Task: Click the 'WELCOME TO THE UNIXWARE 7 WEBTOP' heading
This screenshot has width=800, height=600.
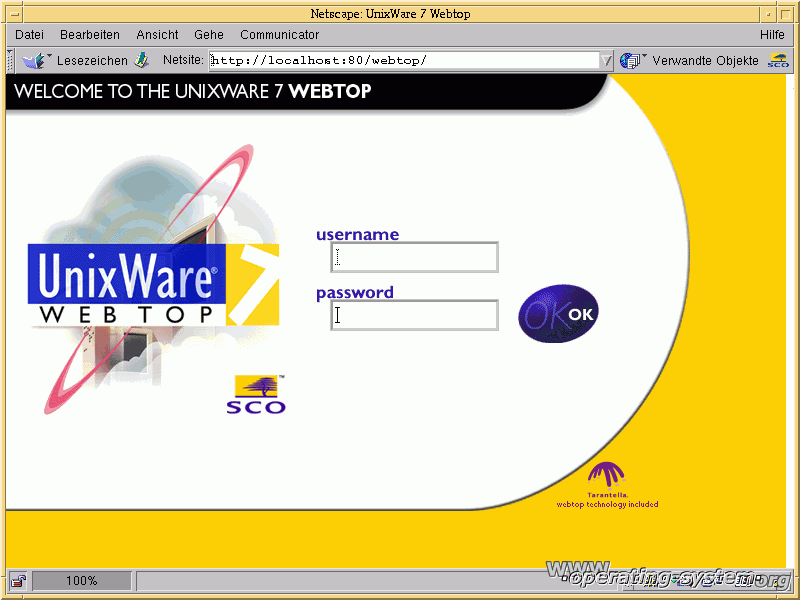Action: (x=193, y=91)
